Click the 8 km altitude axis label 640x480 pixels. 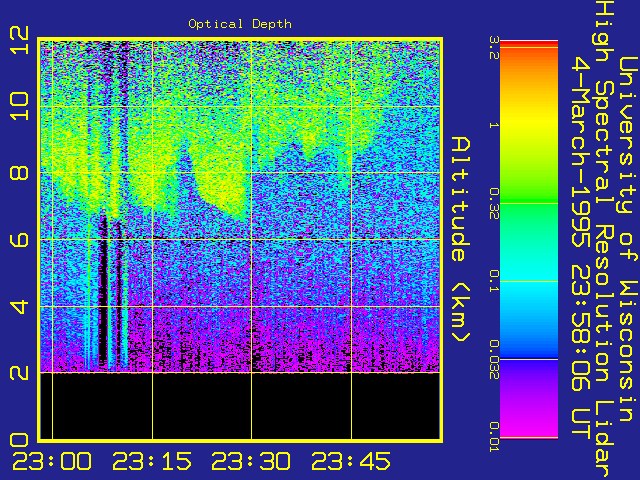pyautogui.click(x=20, y=173)
